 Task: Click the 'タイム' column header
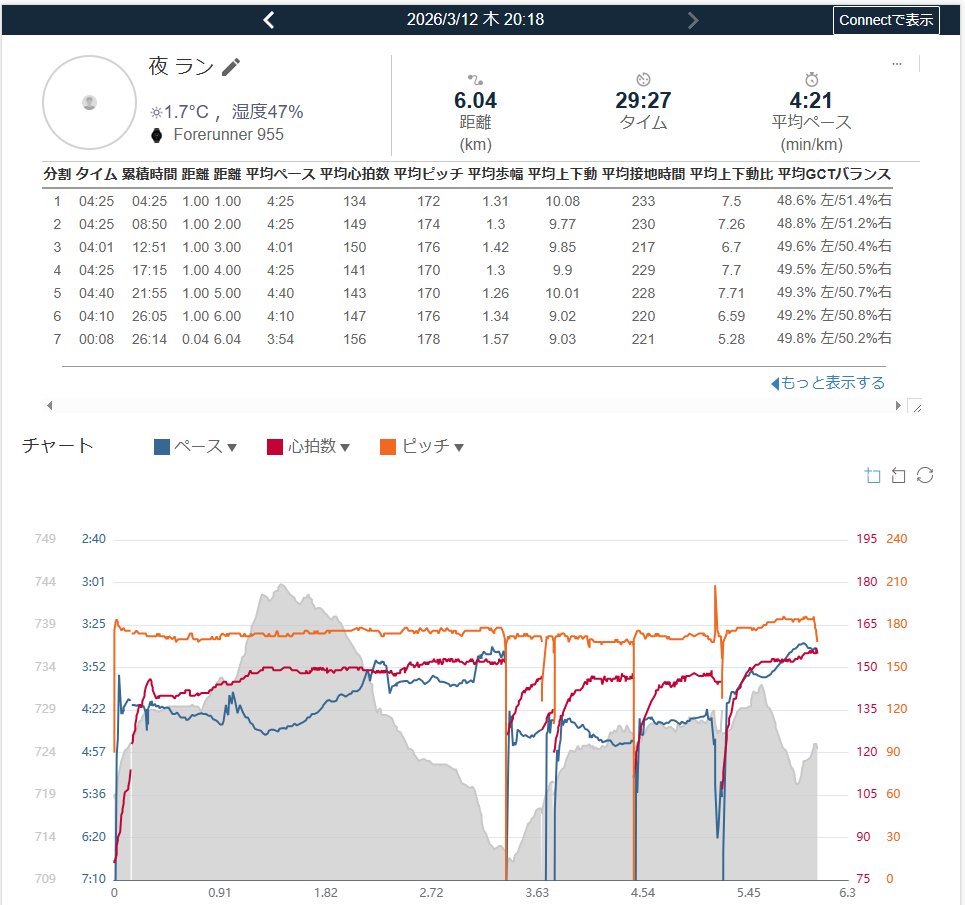coord(97,174)
